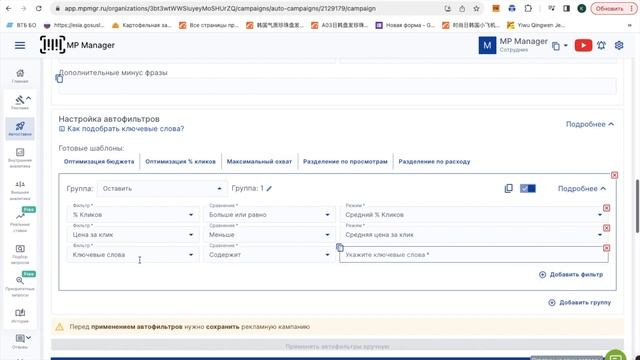
Task: Open Приоритетные запросы magnifier icon
Action: click(x=20, y=287)
